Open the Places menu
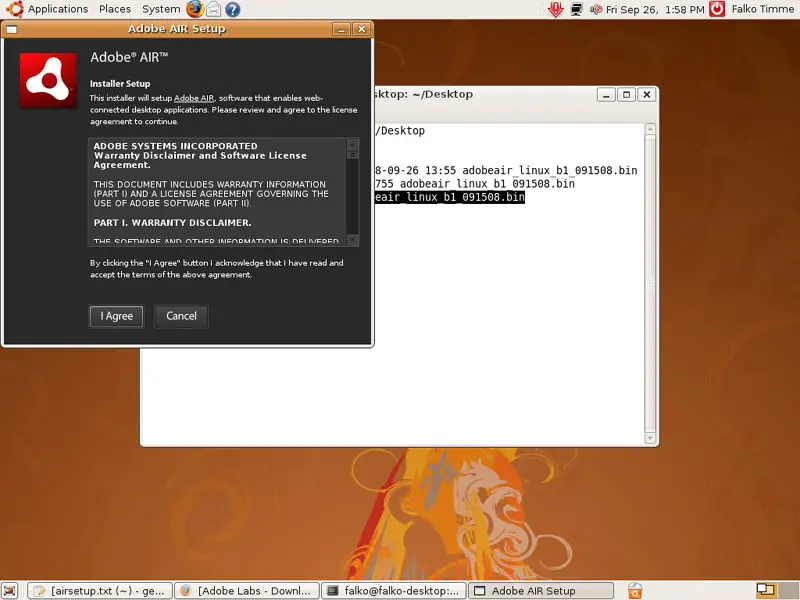The width and height of the screenshot is (800, 600). tap(115, 9)
